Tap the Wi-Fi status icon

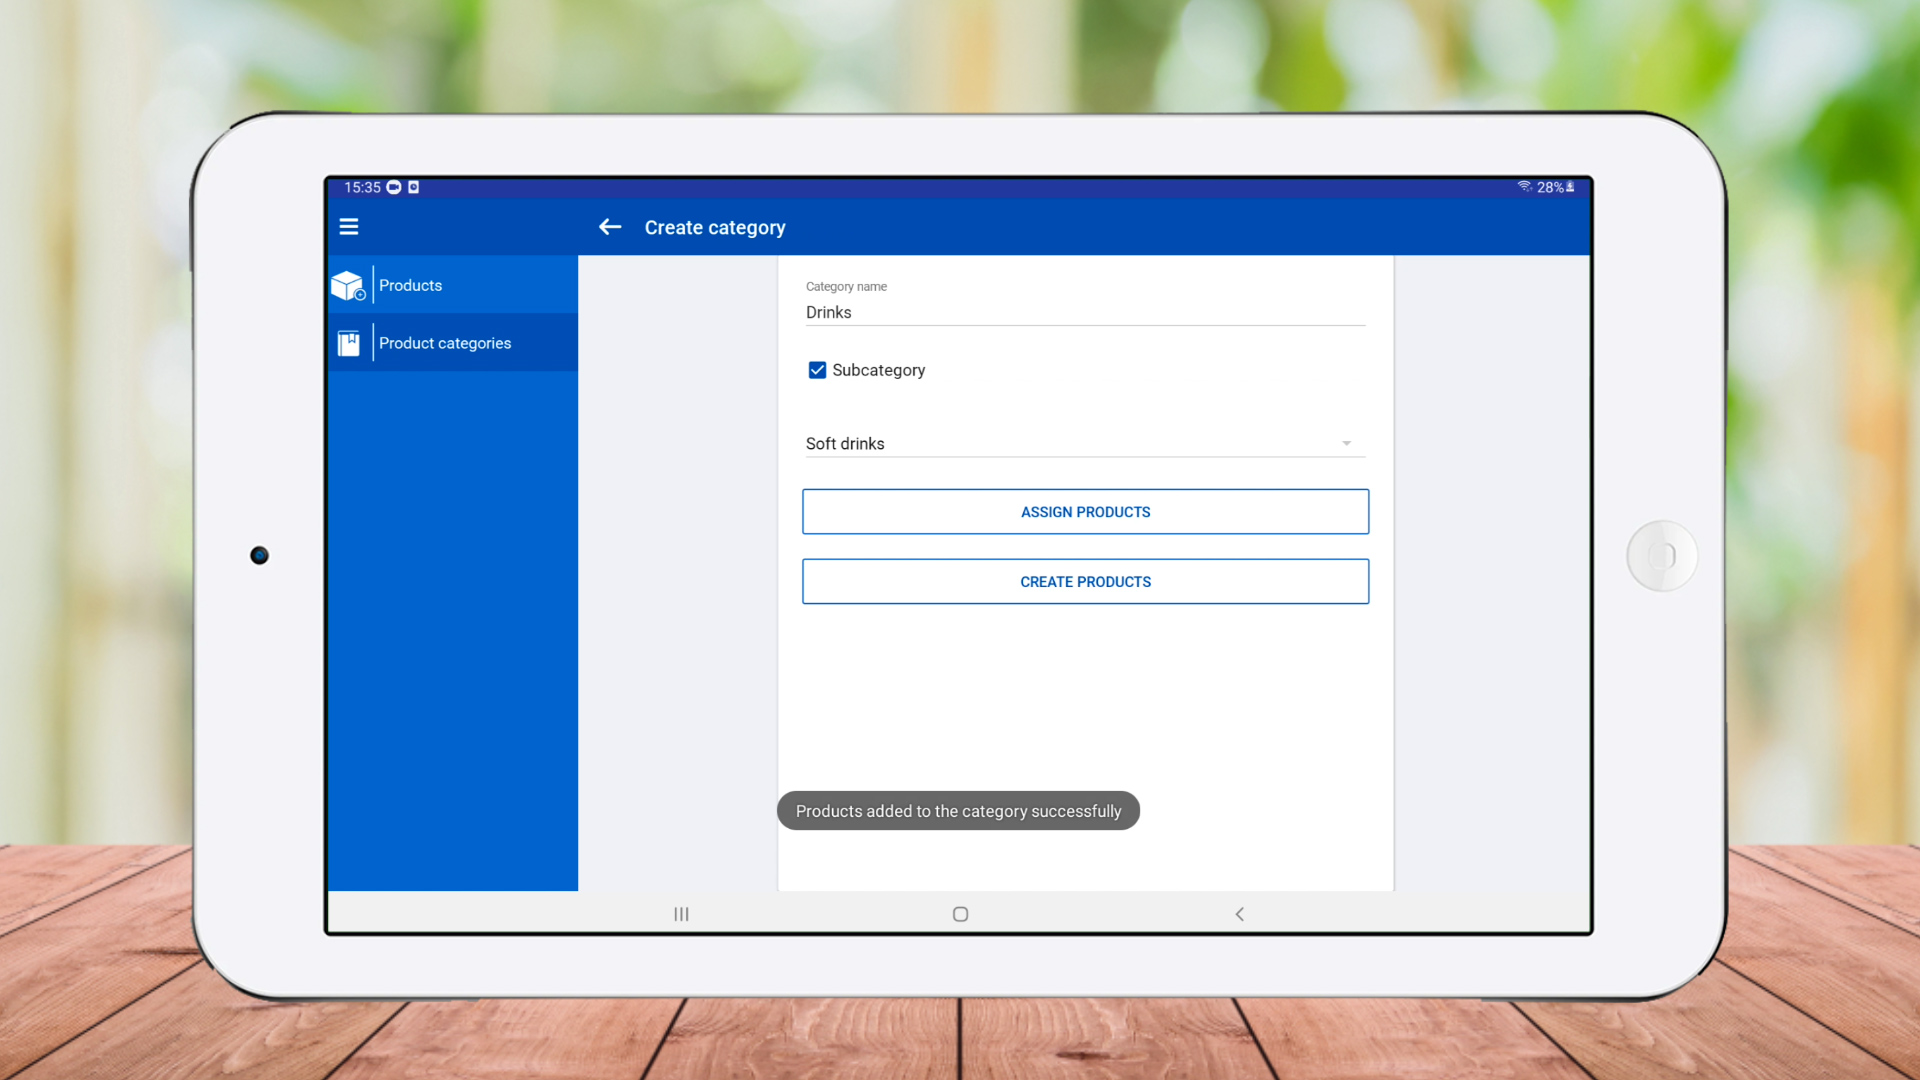pos(1524,187)
